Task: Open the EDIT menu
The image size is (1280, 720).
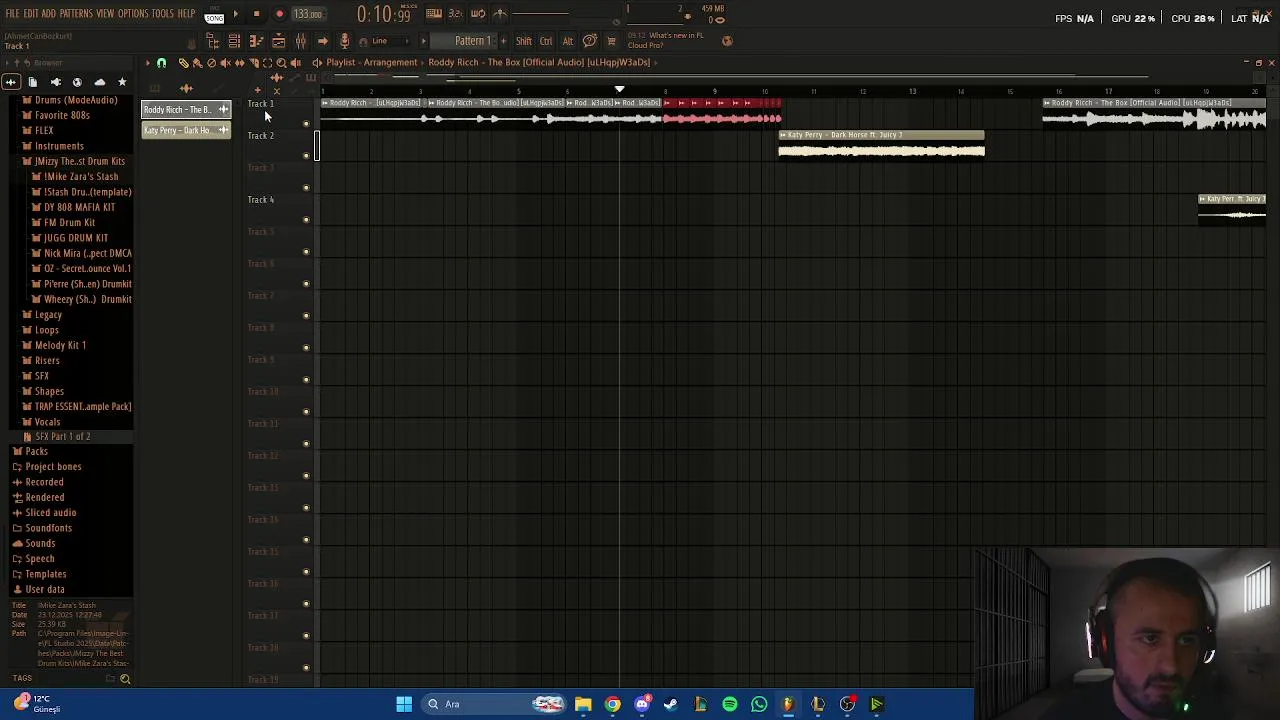Action: point(31,14)
